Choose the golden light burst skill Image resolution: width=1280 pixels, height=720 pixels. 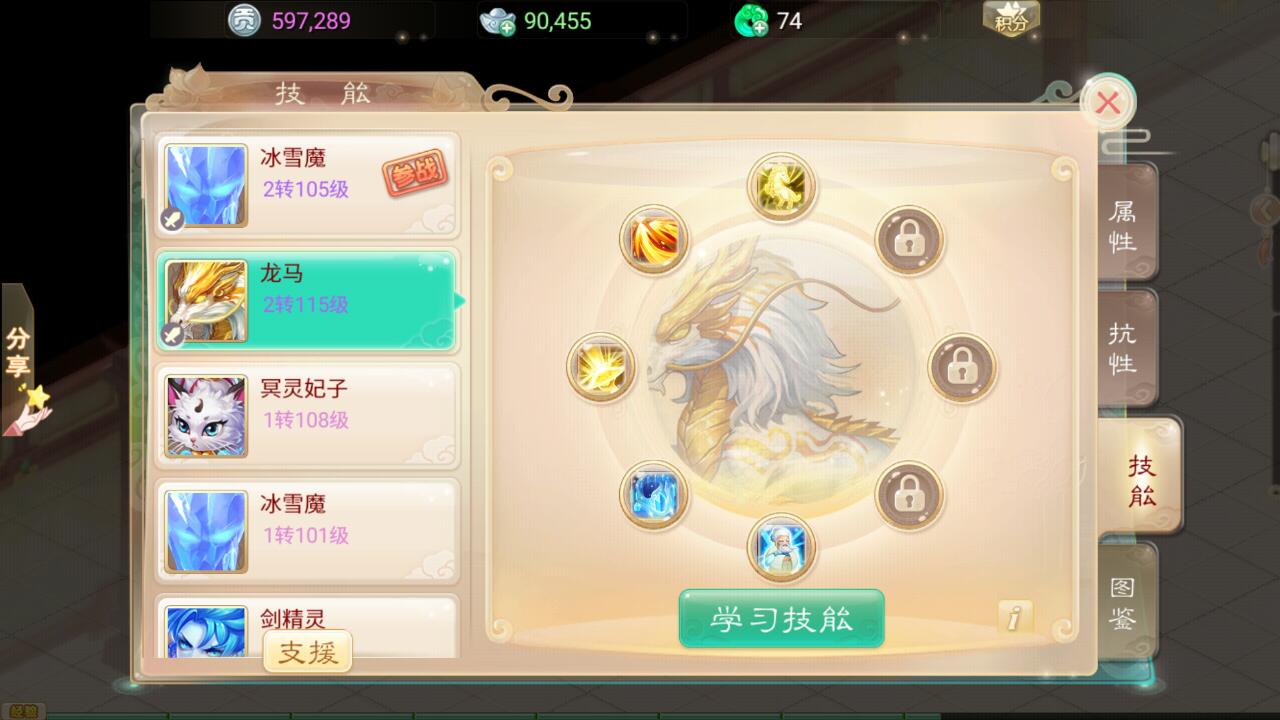601,367
